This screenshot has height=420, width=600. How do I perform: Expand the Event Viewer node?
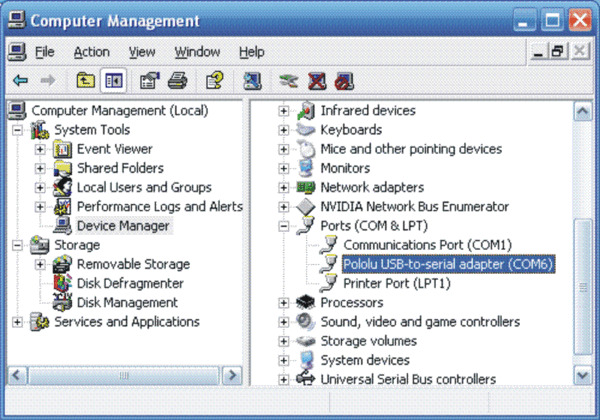click(x=40, y=149)
